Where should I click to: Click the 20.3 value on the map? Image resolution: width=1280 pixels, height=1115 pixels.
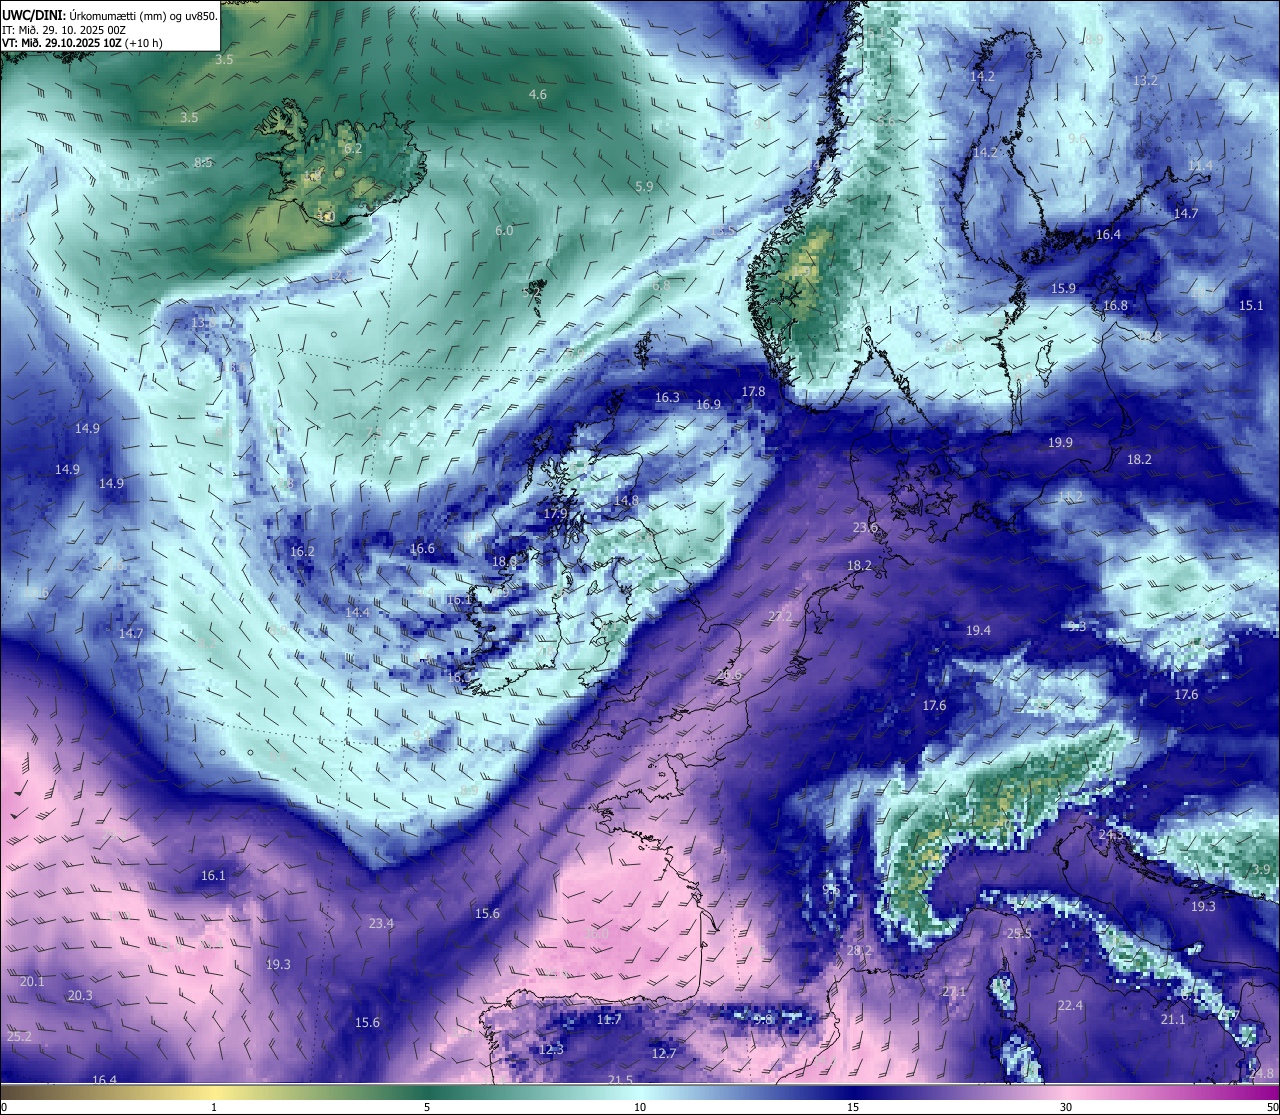pyautogui.click(x=80, y=996)
